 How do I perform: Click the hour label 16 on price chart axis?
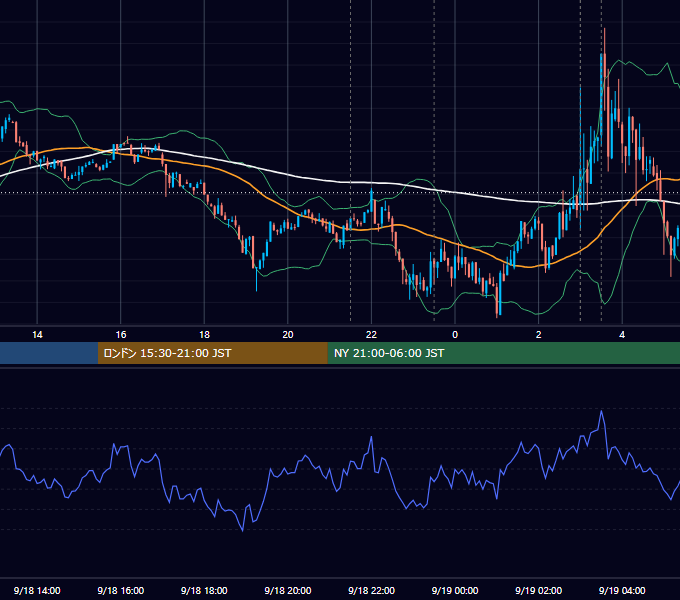[121, 335]
